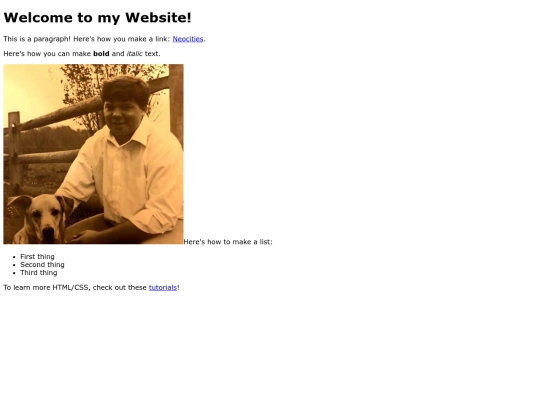Click the paragraph starting This is a paragraph
Viewport: 540px width, 405px height.
pyautogui.click(x=104, y=39)
